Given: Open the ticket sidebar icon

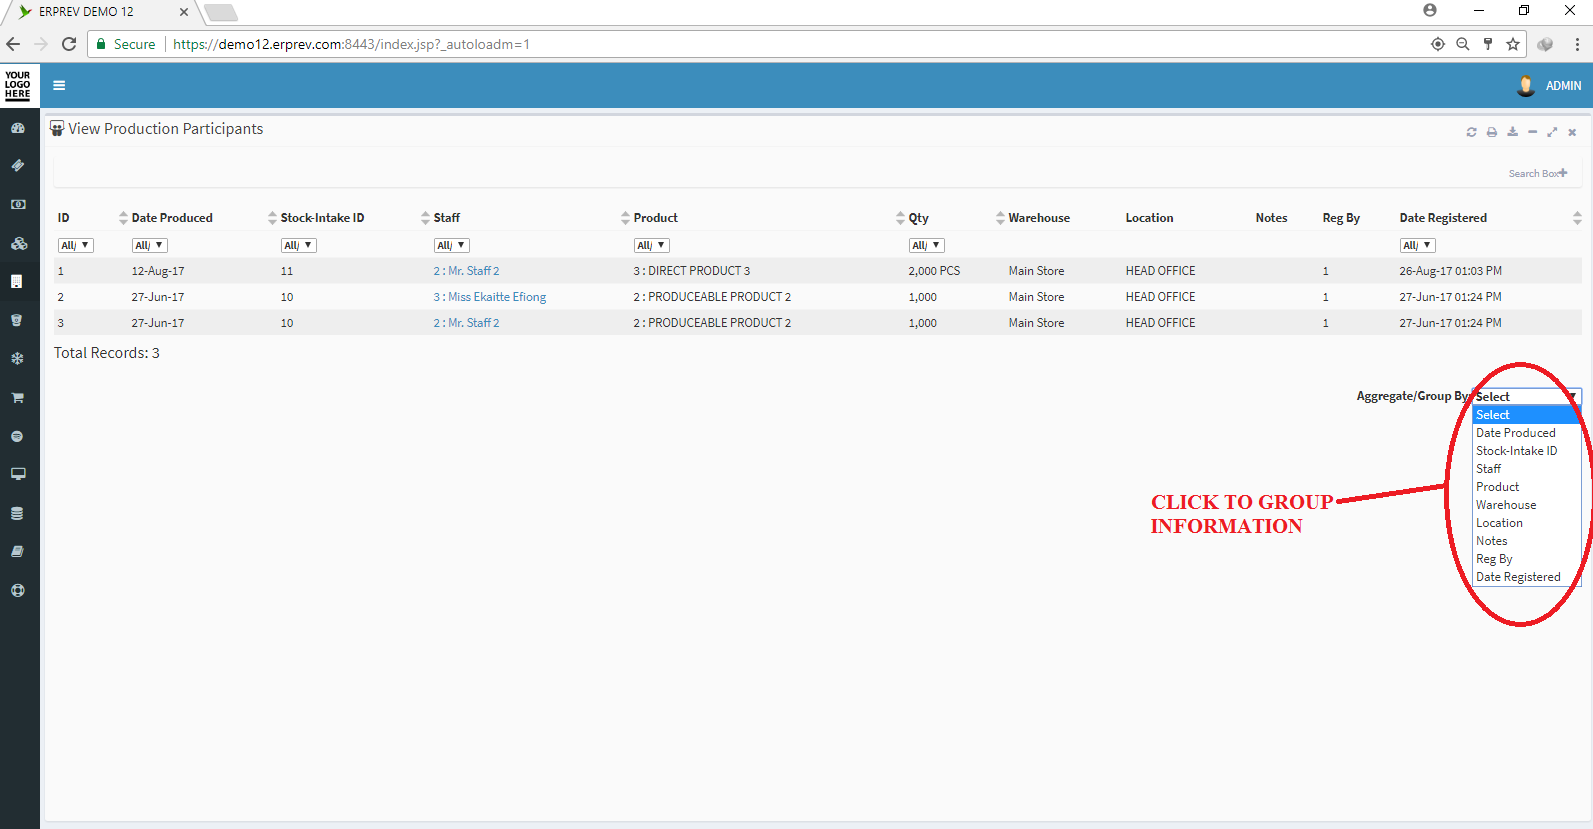Looking at the screenshot, I should click(17, 166).
